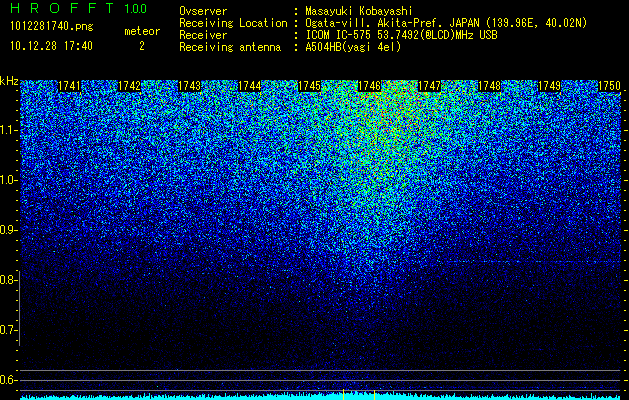The width and height of the screenshot is (629, 400).
Task: Click the 1748 time marker
Action: (x=489, y=86)
